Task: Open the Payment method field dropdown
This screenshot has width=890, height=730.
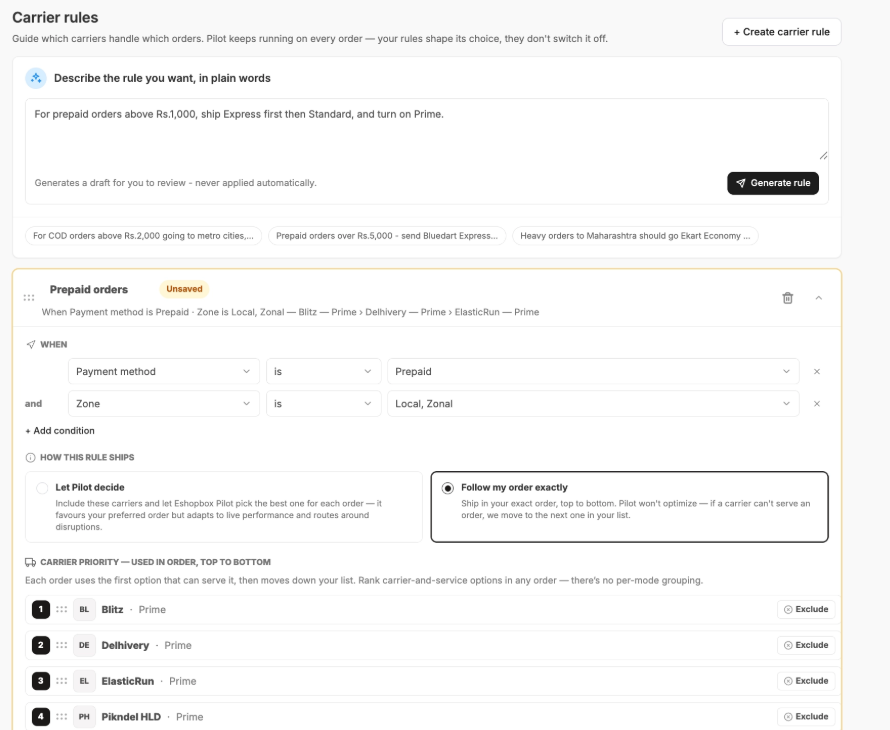Action: tap(163, 371)
